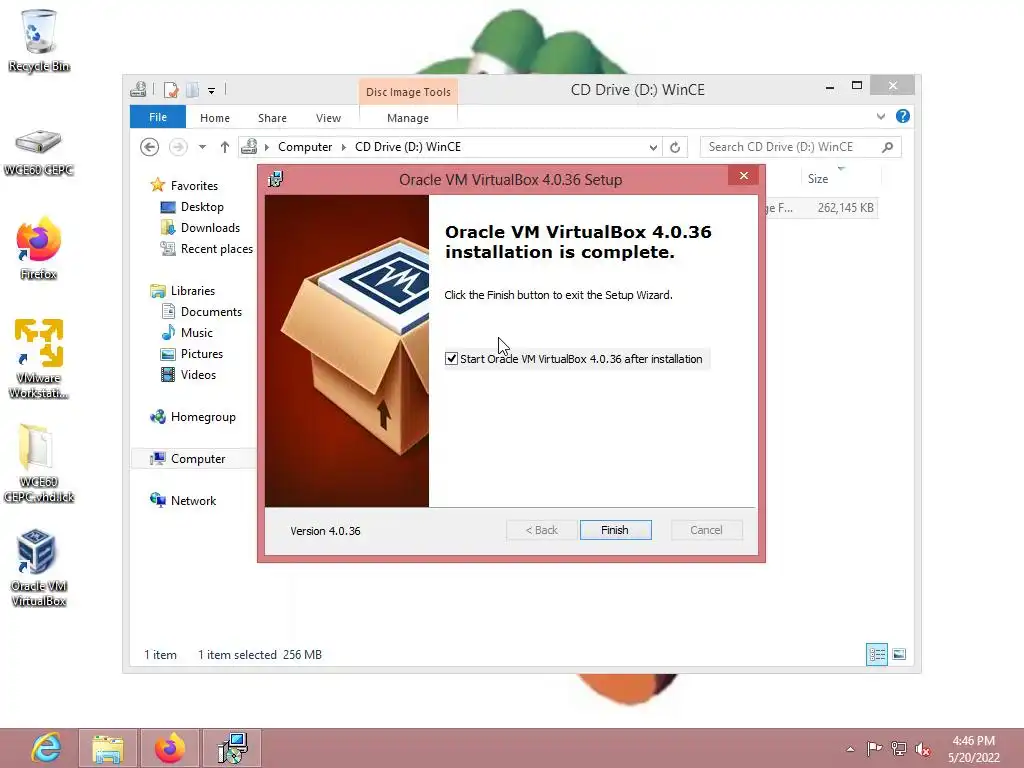Screen dimensions: 1024x768
Task: Open Desktop in navigation pane
Action: click(x=202, y=206)
